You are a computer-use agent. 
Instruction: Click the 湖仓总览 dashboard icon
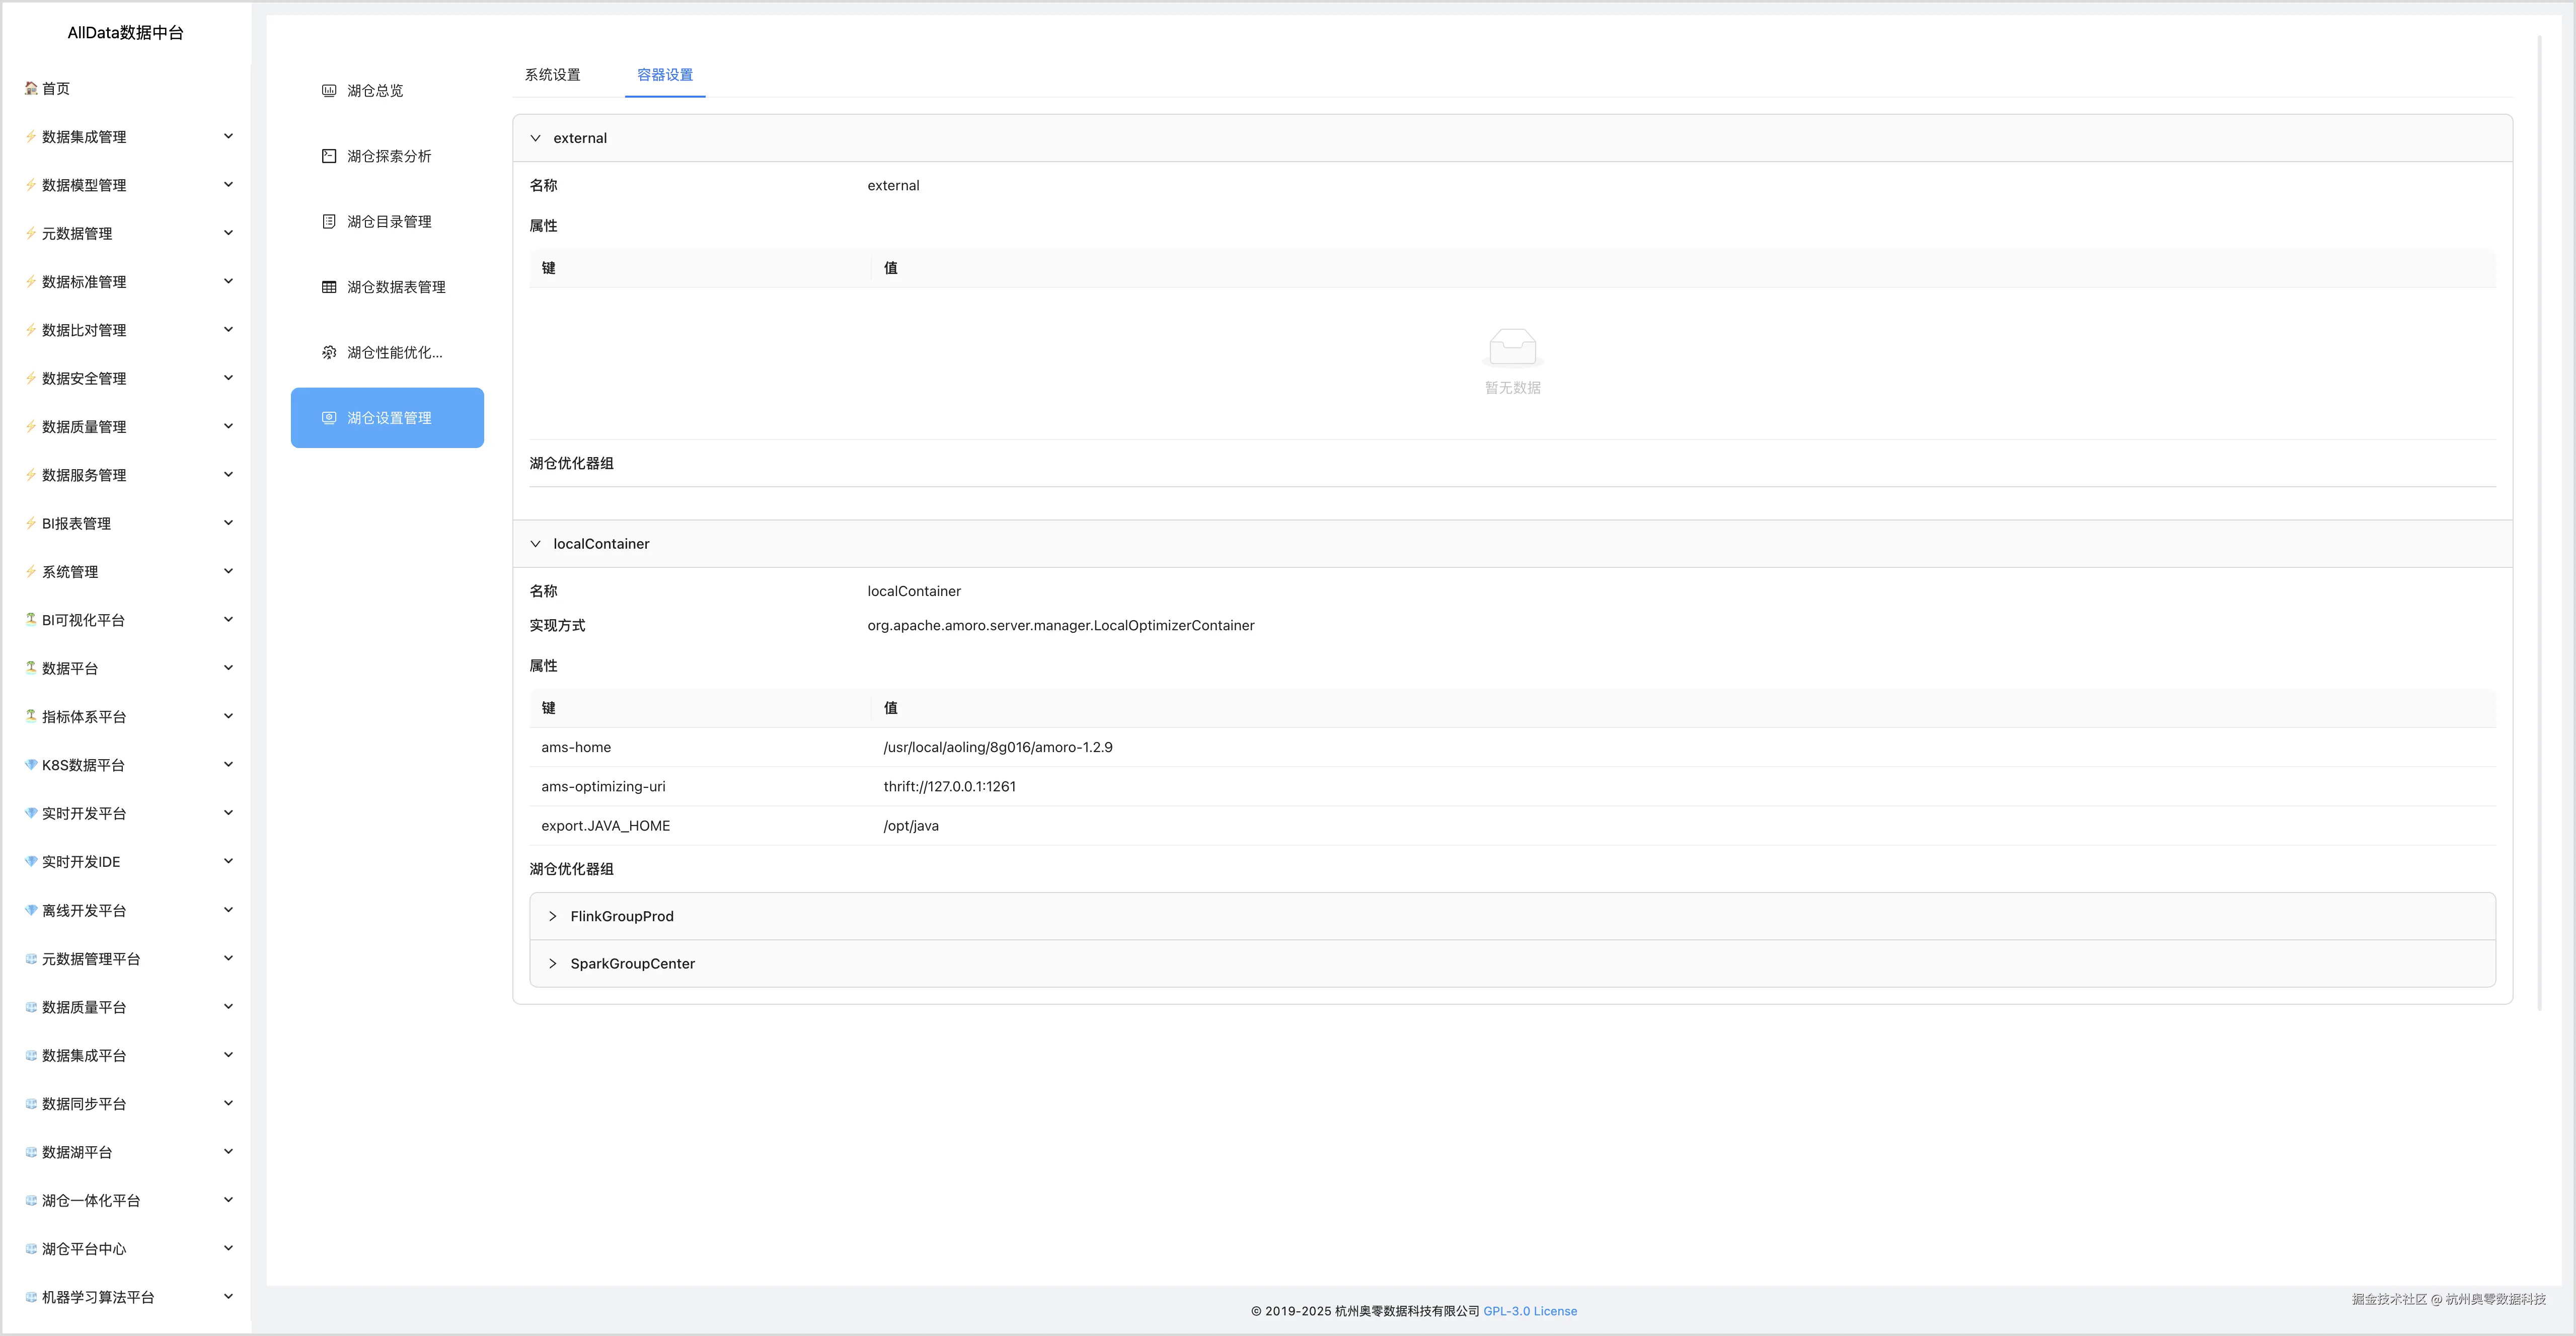click(x=329, y=90)
